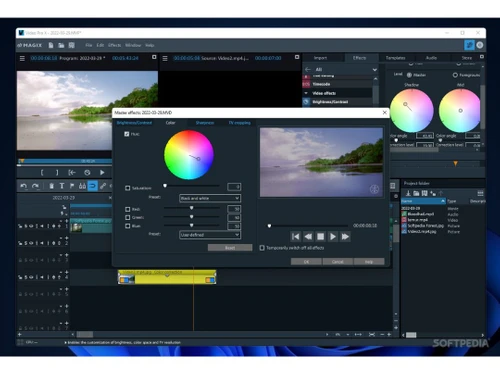The width and height of the screenshot is (500, 375).
Task: Set a marker with the flag icon
Action: pos(72,186)
